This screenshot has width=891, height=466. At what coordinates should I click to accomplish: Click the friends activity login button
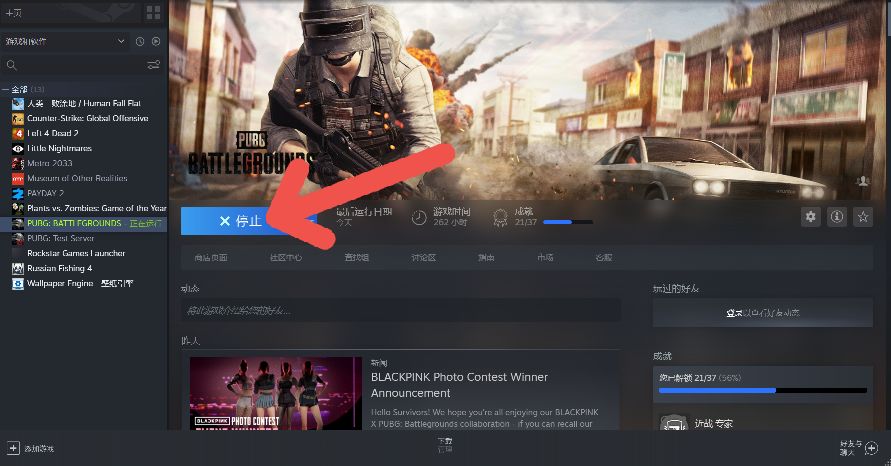pyautogui.click(x=763, y=313)
